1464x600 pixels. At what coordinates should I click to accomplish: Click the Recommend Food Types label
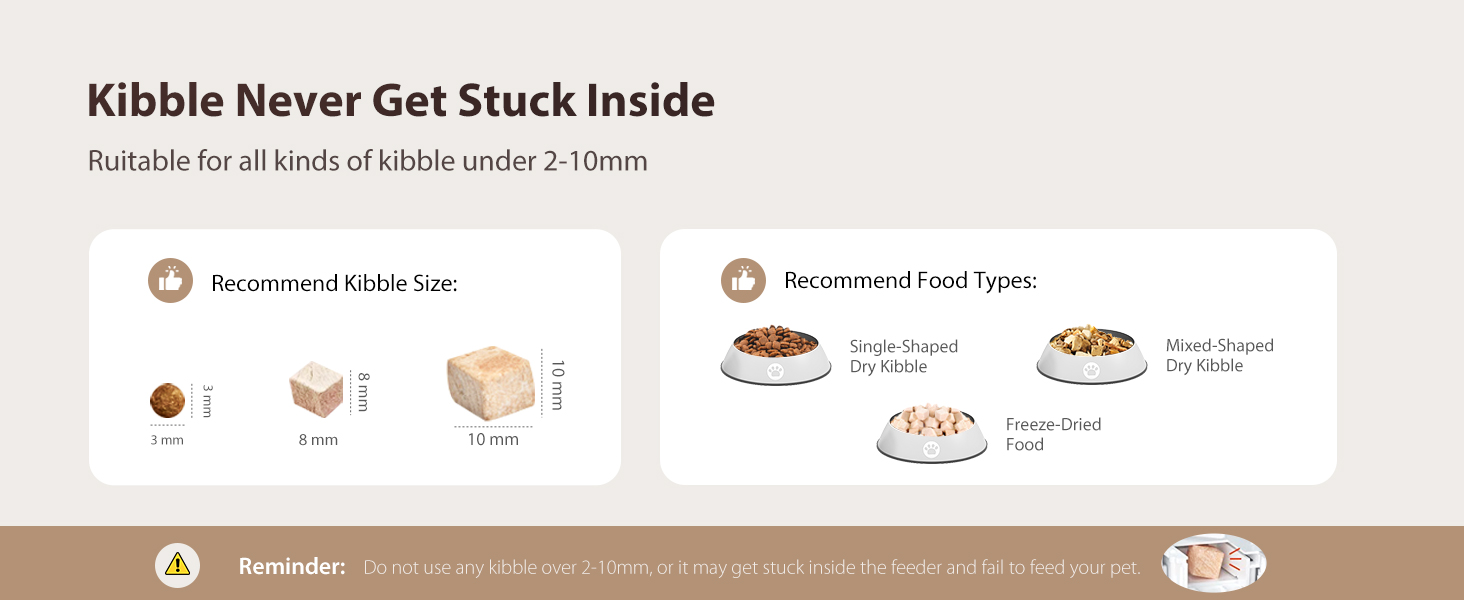(x=910, y=281)
